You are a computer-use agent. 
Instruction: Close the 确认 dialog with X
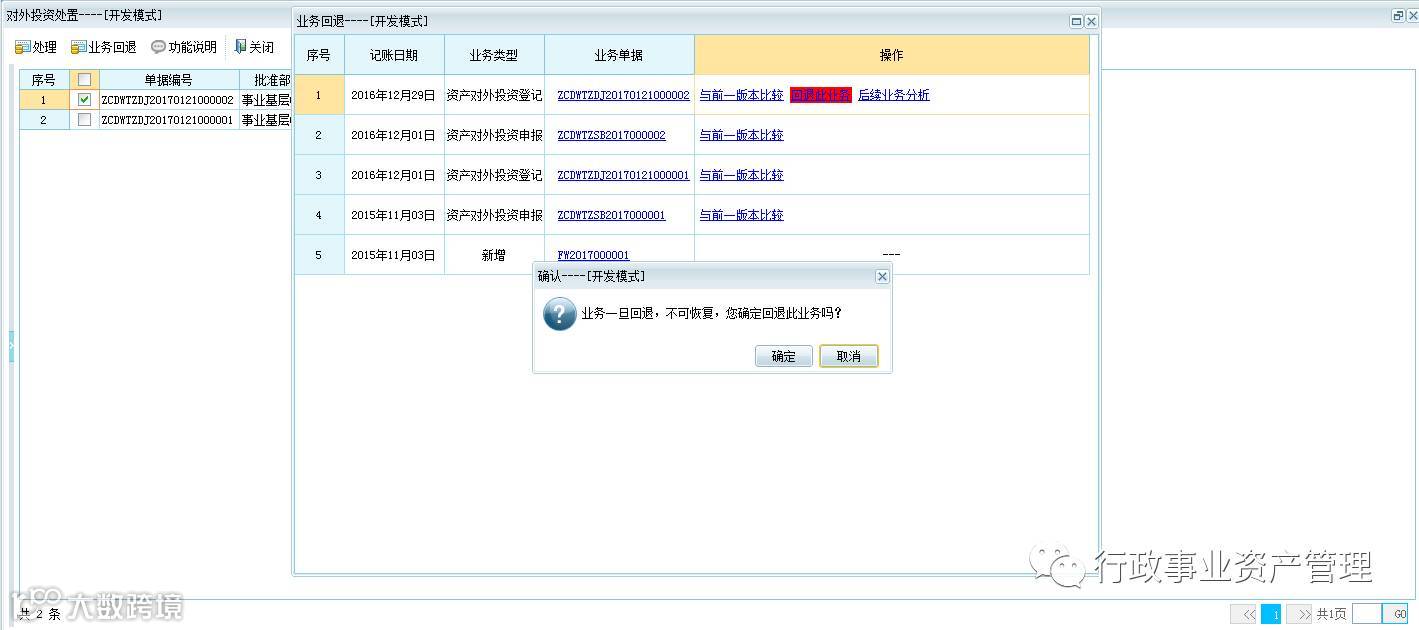tap(882, 276)
